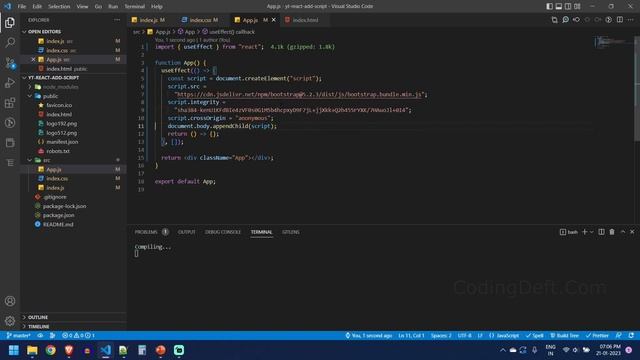Open manifest.json in the file tree
This screenshot has width=640, height=360.
[62, 142]
